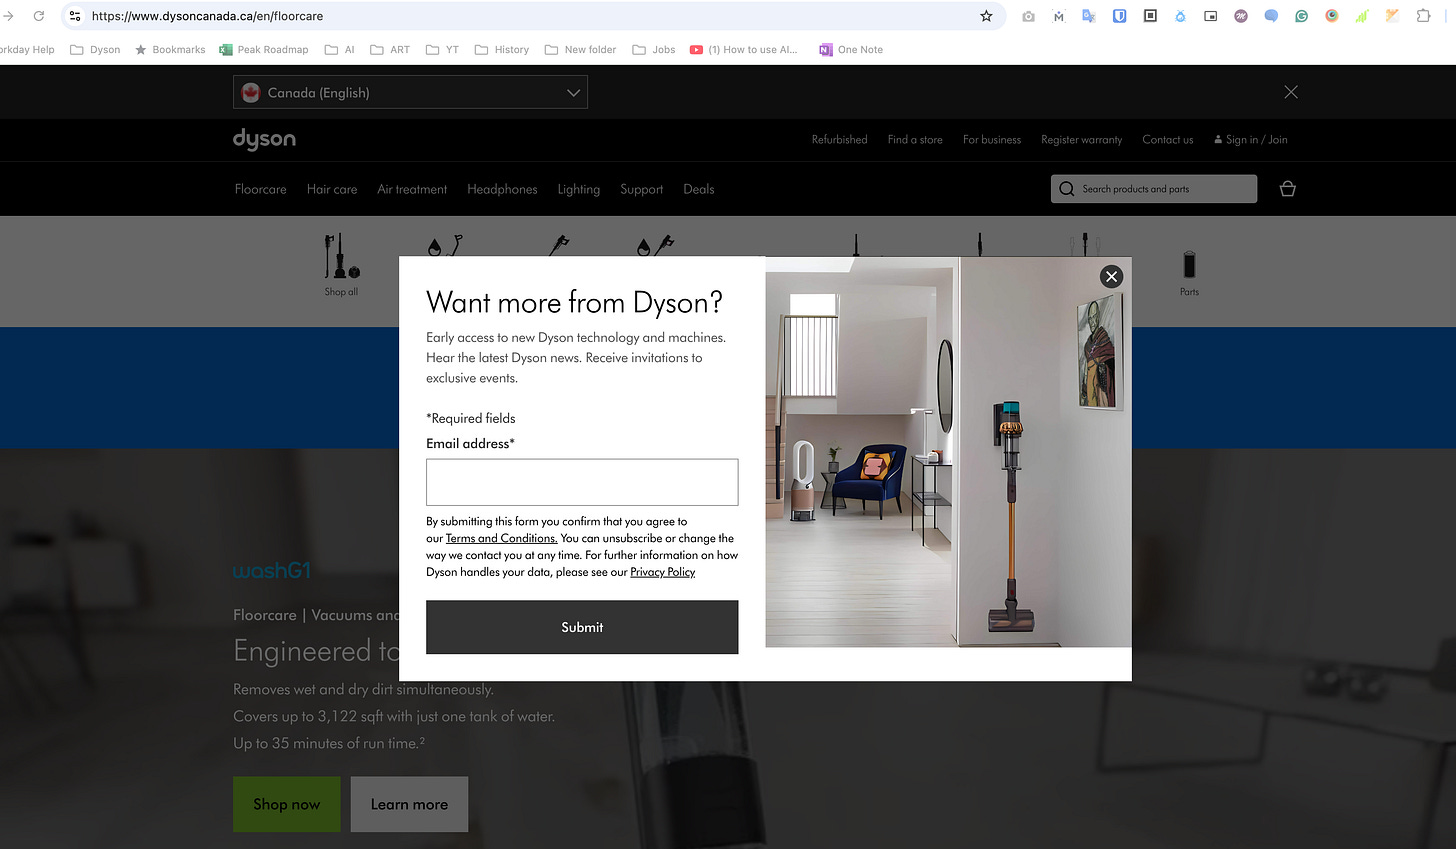Click the Email address input field
The height and width of the screenshot is (849, 1456).
[582, 482]
